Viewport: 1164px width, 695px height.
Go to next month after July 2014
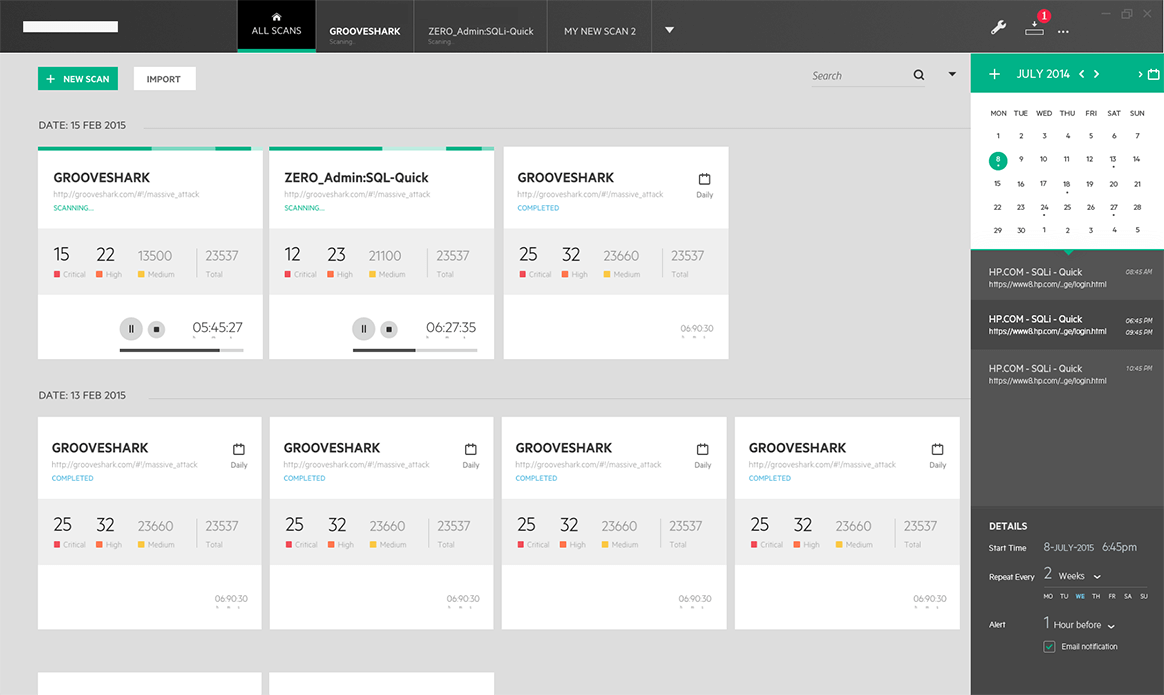tap(1096, 74)
